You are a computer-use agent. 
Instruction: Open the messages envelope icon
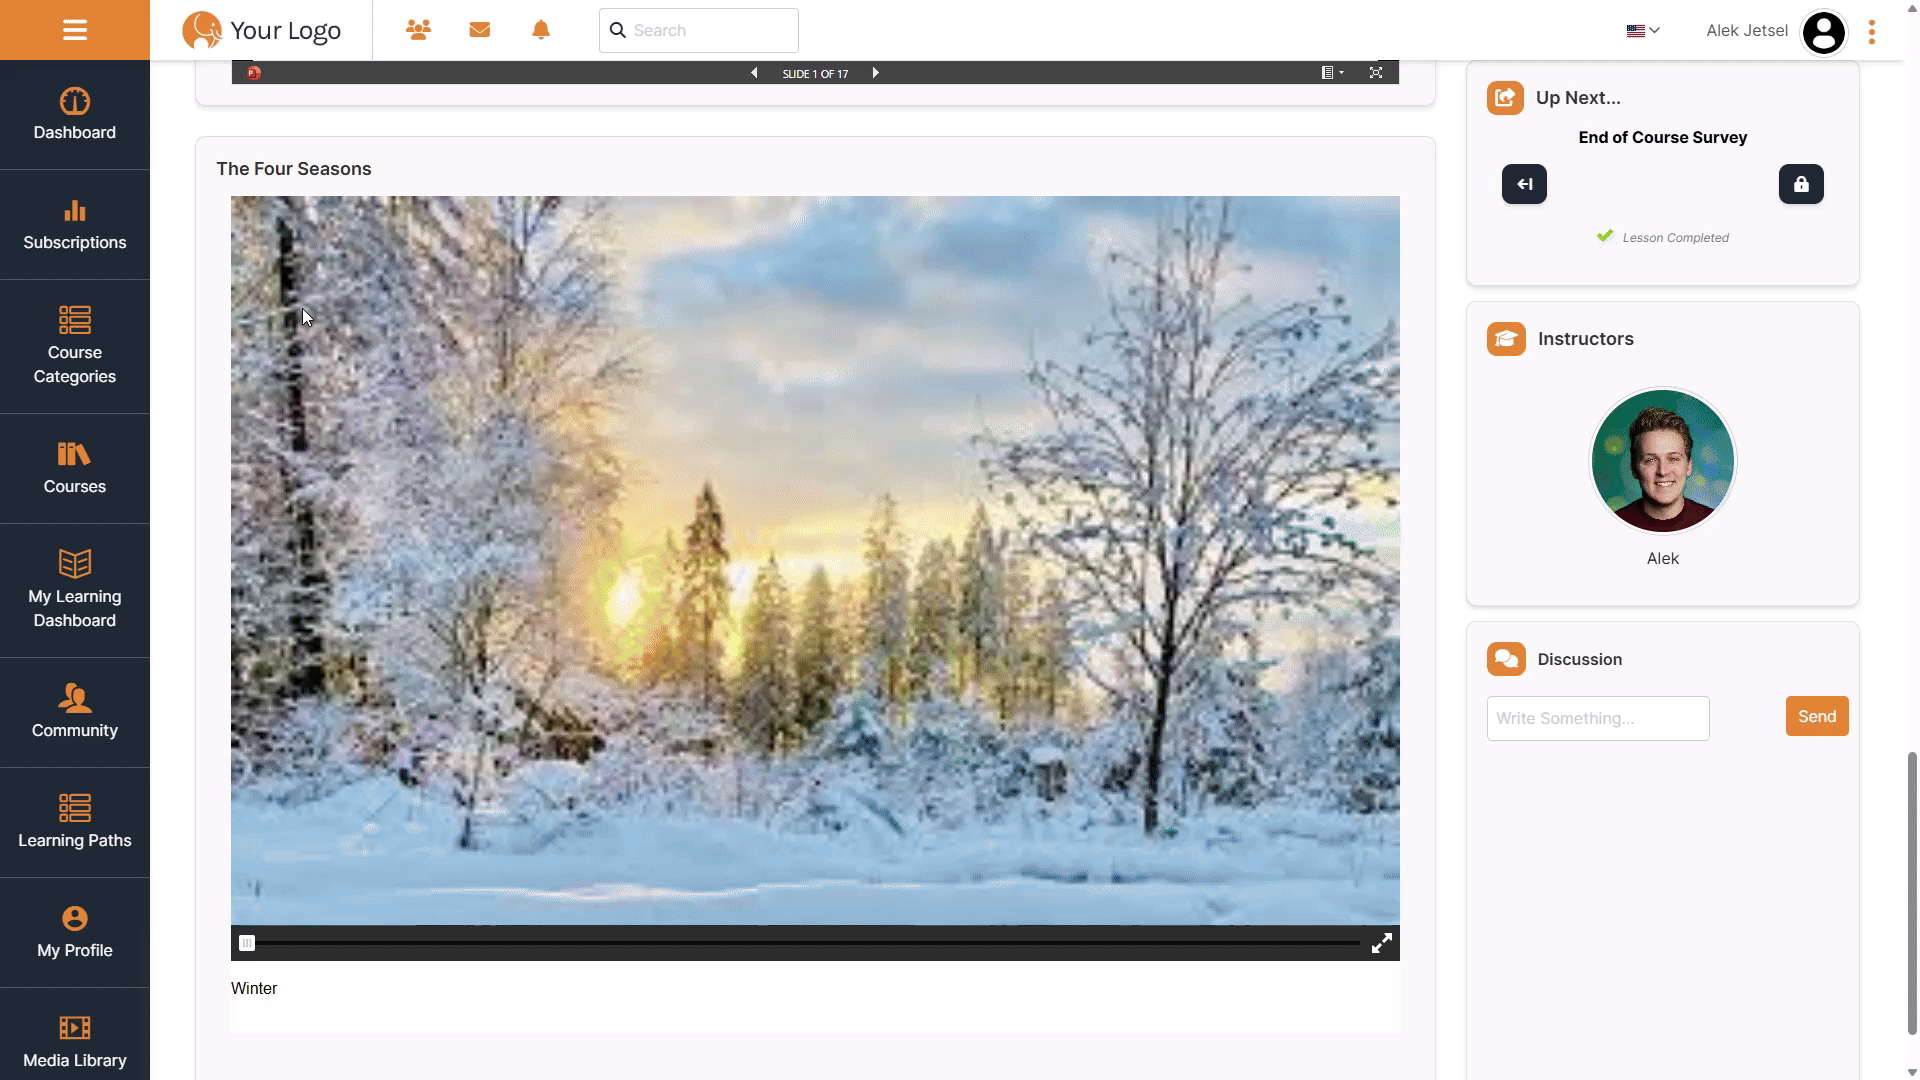pos(480,30)
